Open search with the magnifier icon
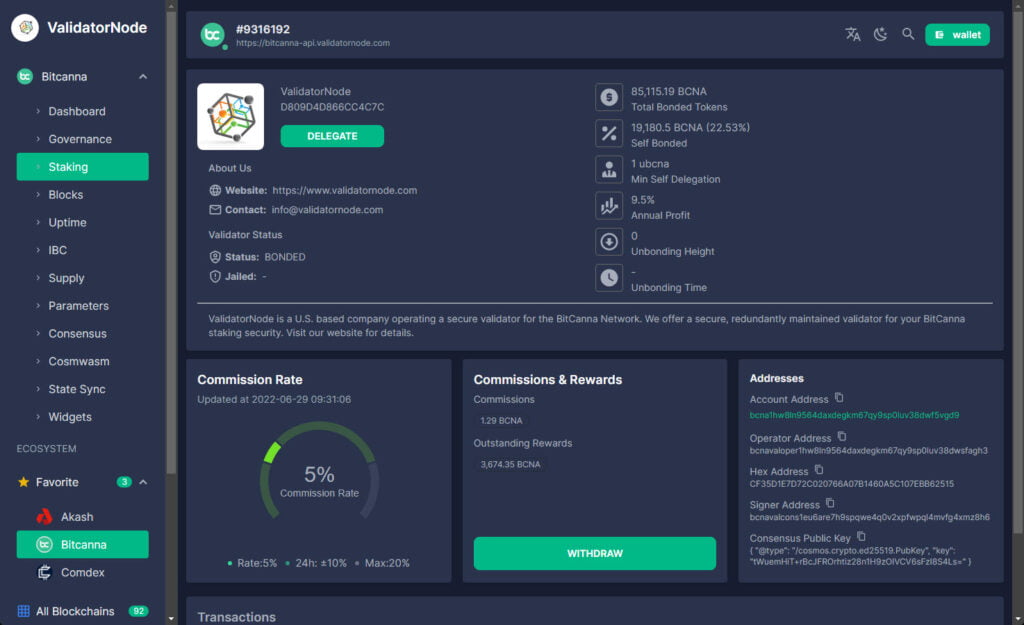This screenshot has width=1024, height=625. coord(908,34)
